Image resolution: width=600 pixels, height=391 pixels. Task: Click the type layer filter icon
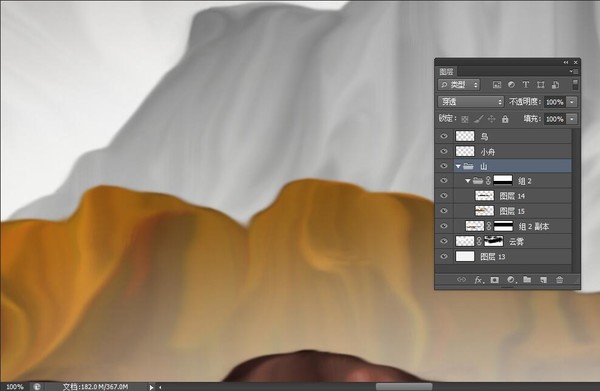526,85
